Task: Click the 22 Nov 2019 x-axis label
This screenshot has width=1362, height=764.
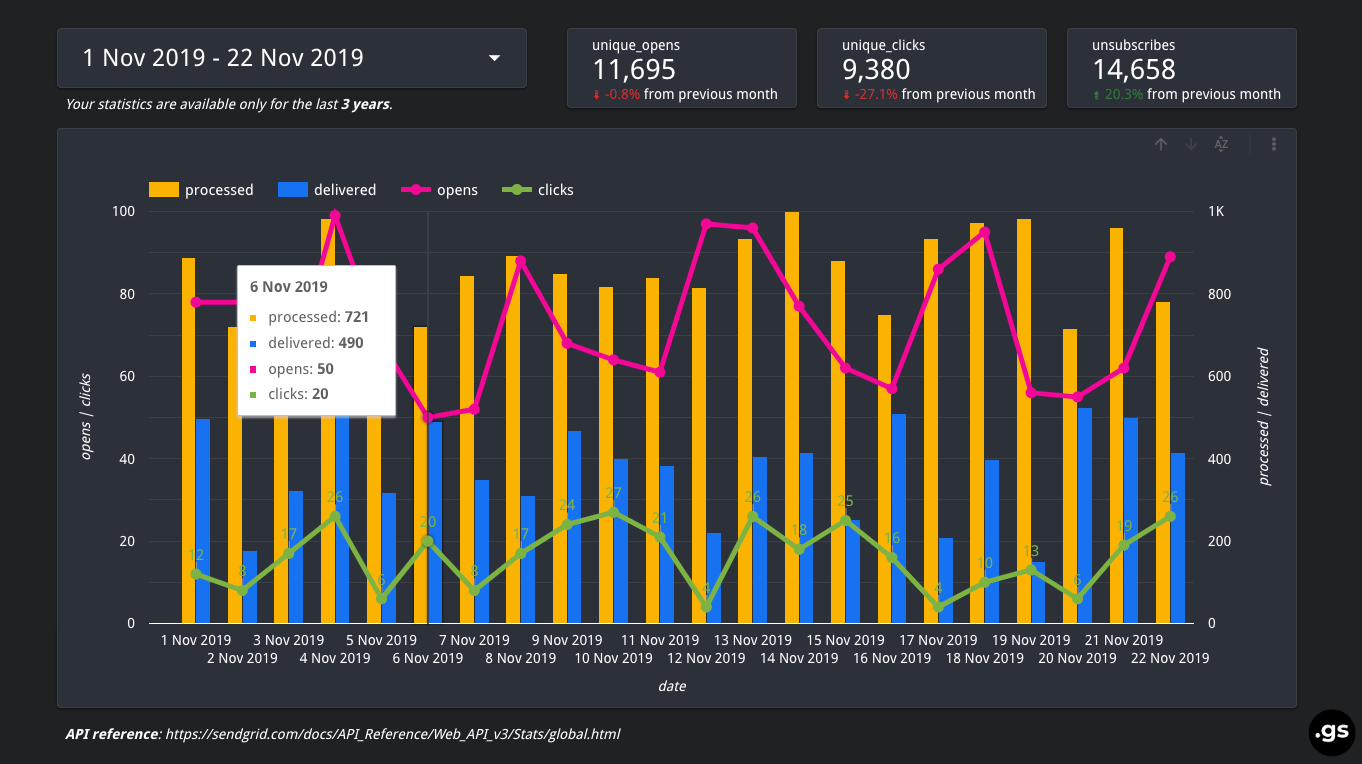Action: point(1169,658)
